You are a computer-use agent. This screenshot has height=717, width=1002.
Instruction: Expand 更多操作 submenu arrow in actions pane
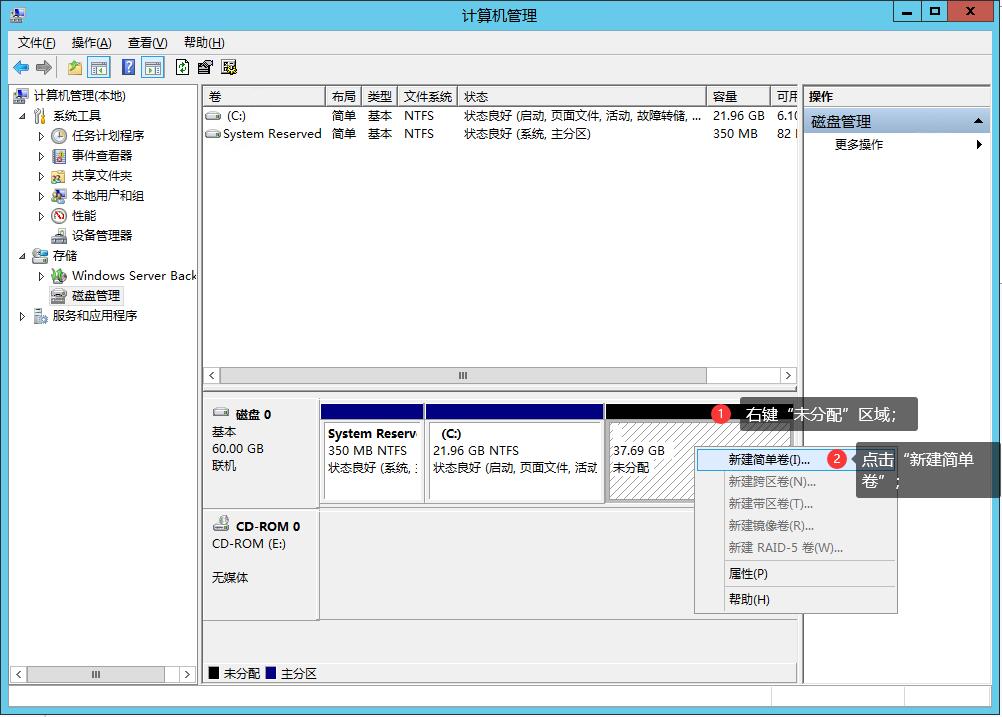[x=979, y=145]
